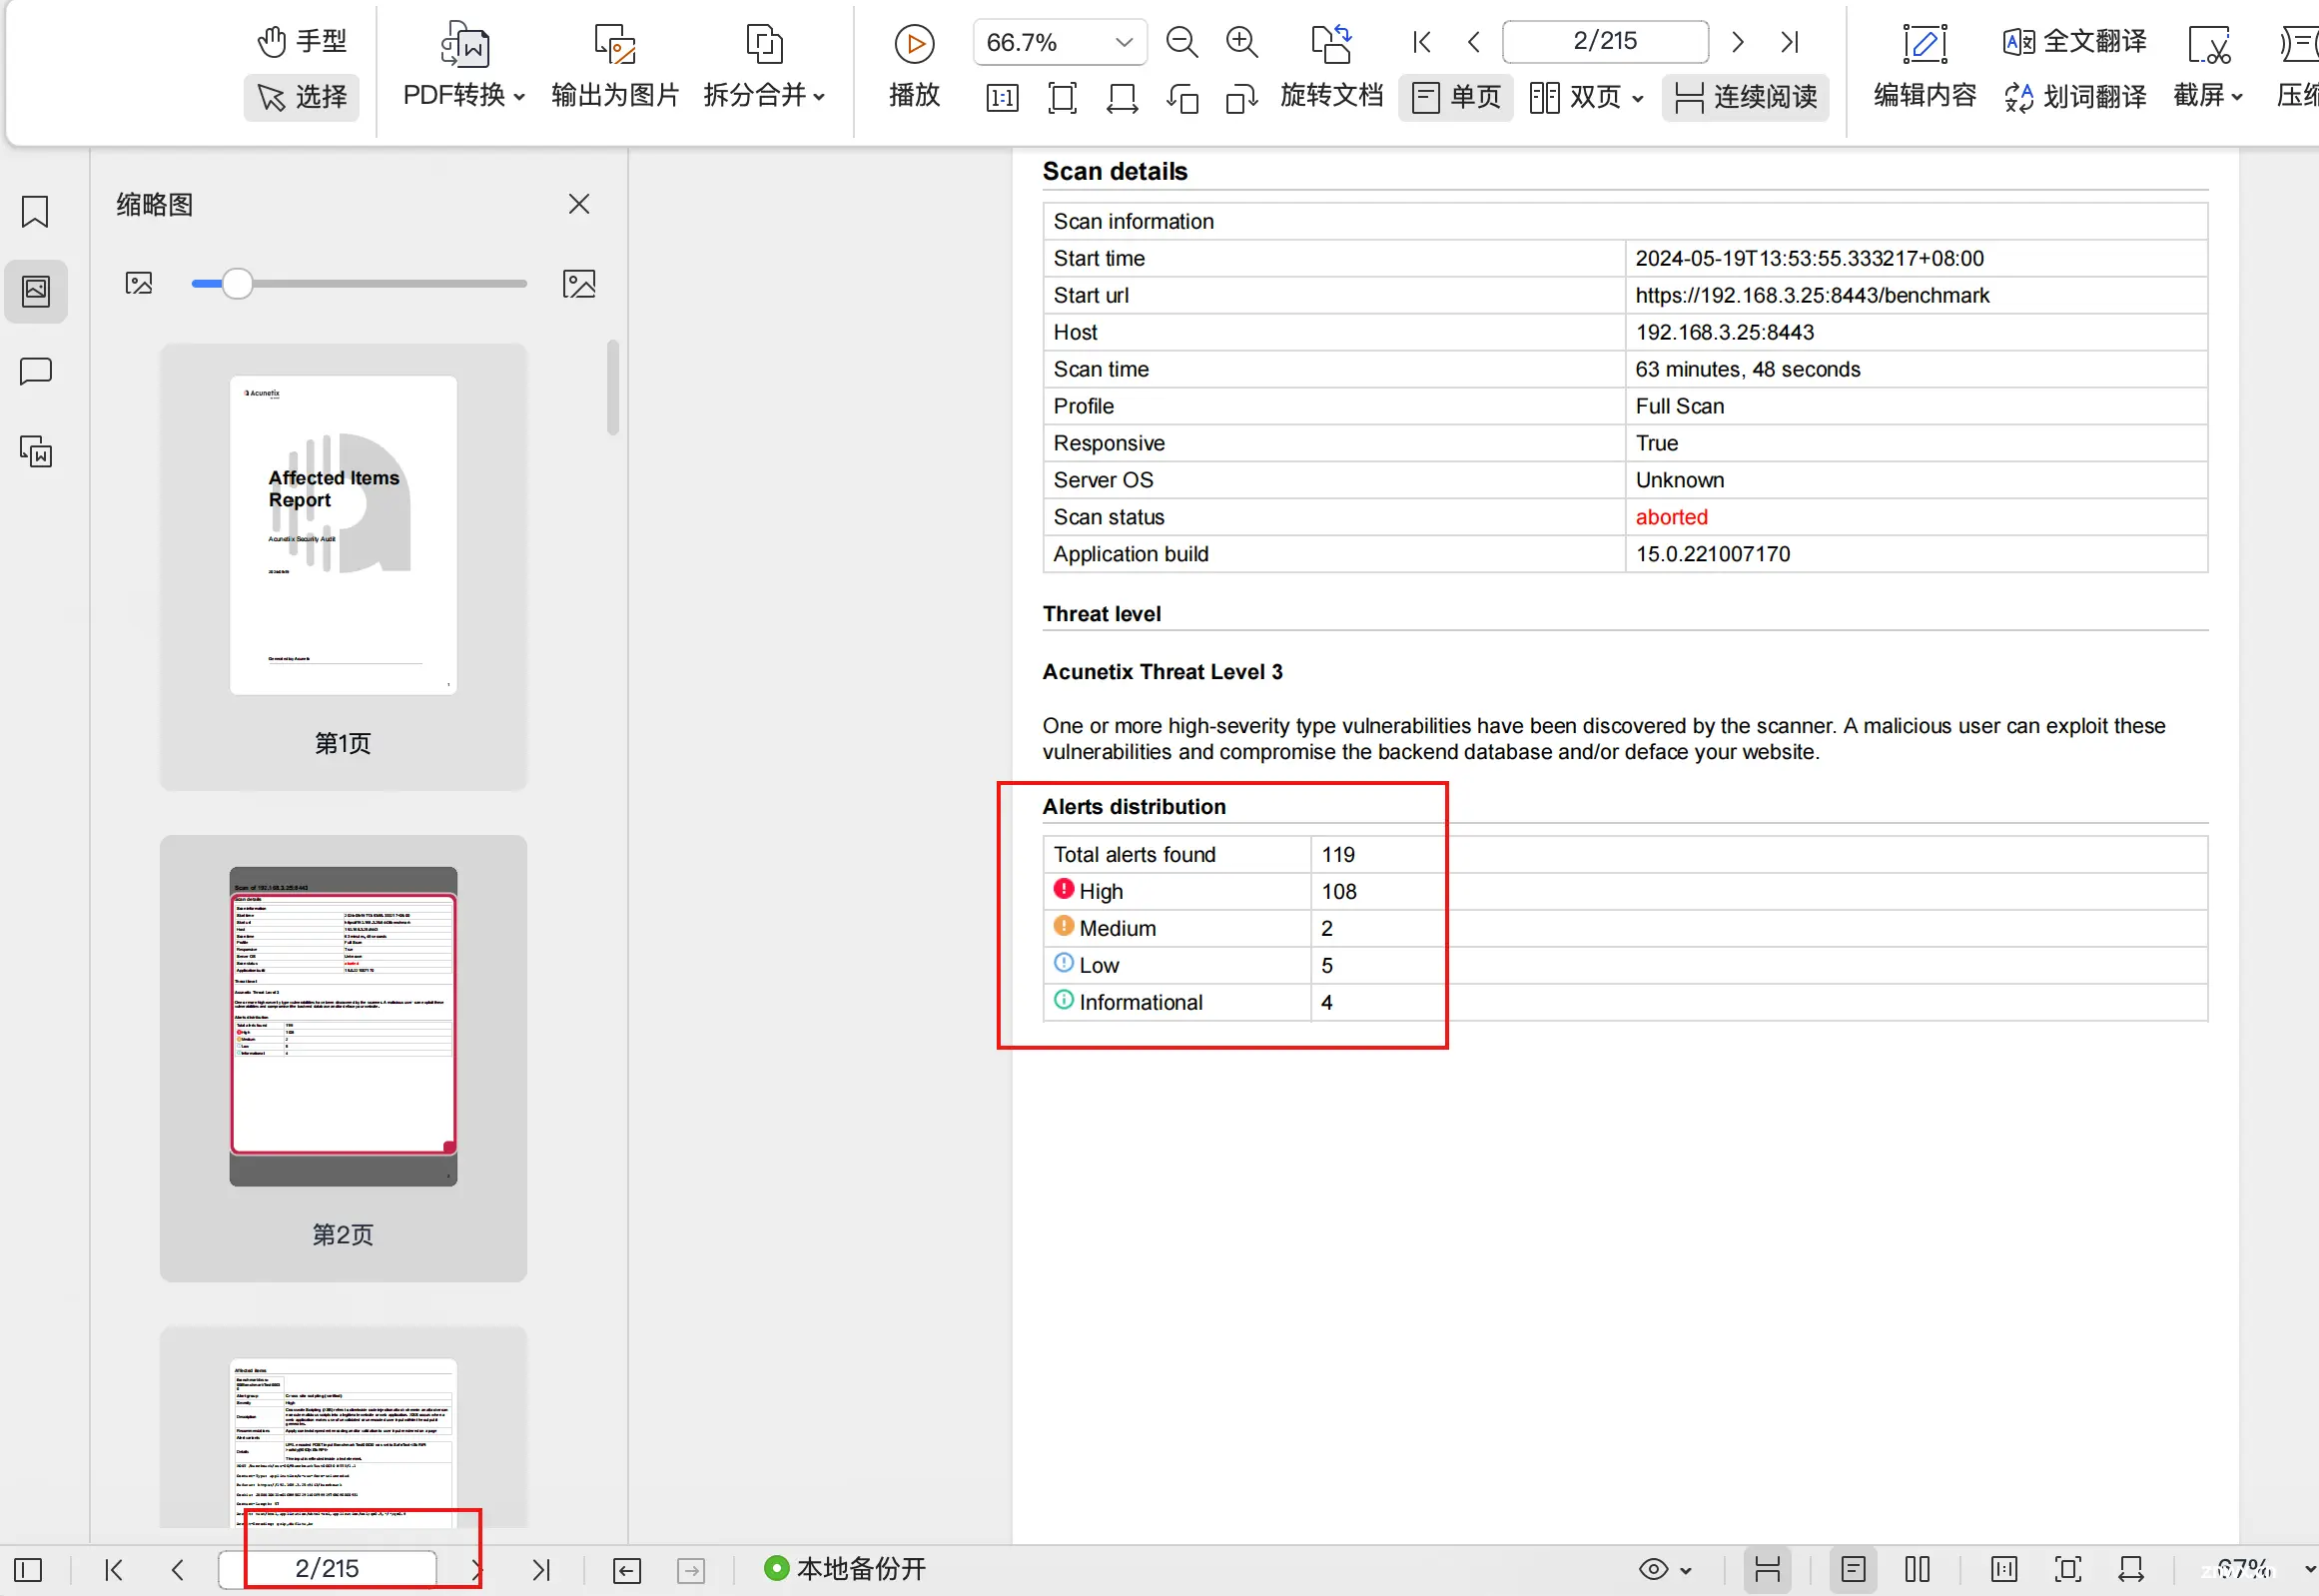Click the play/slideshow icon

[917, 42]
